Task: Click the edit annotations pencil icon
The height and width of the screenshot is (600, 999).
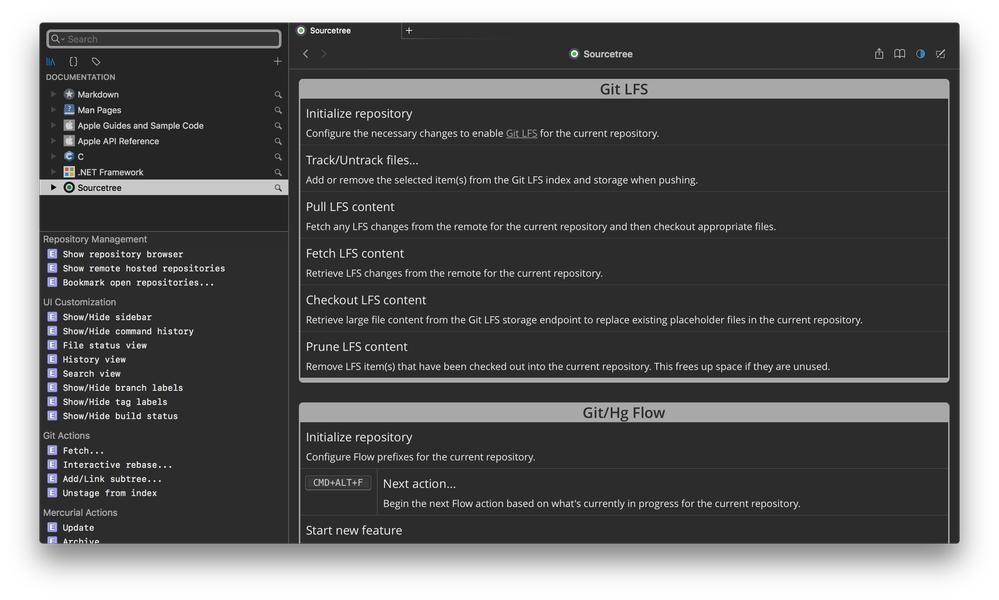Action: 940,54
